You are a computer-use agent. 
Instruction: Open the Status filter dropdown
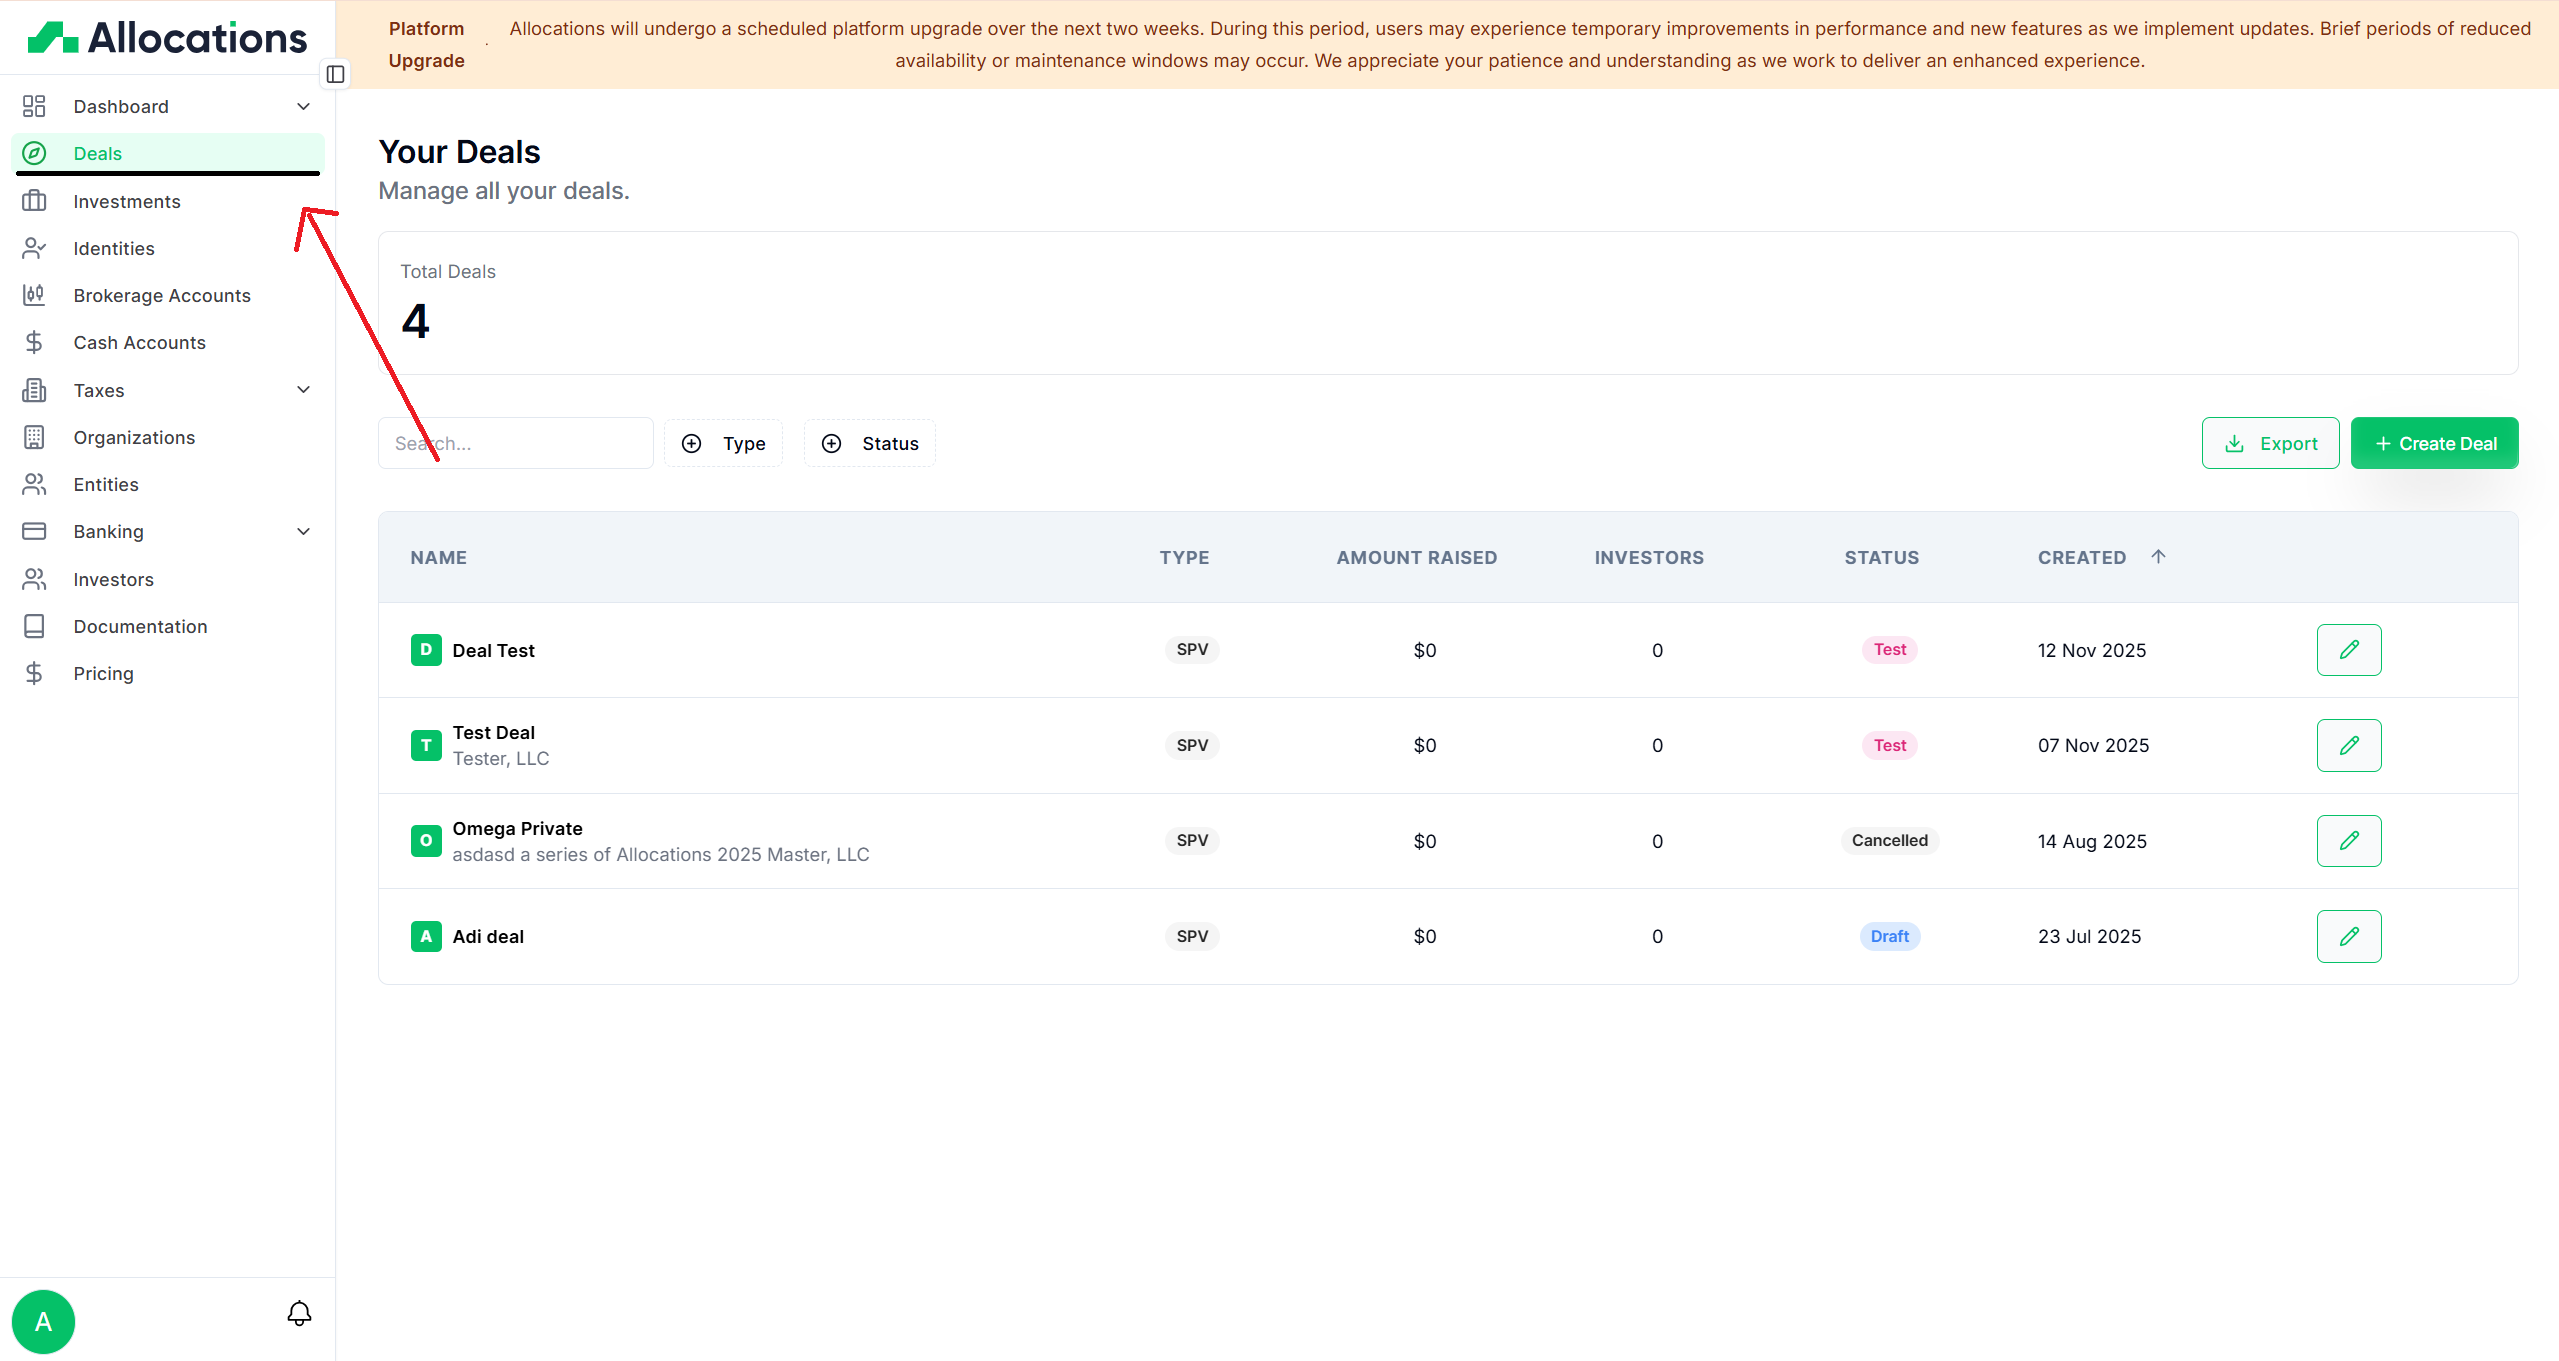point(869,443)
